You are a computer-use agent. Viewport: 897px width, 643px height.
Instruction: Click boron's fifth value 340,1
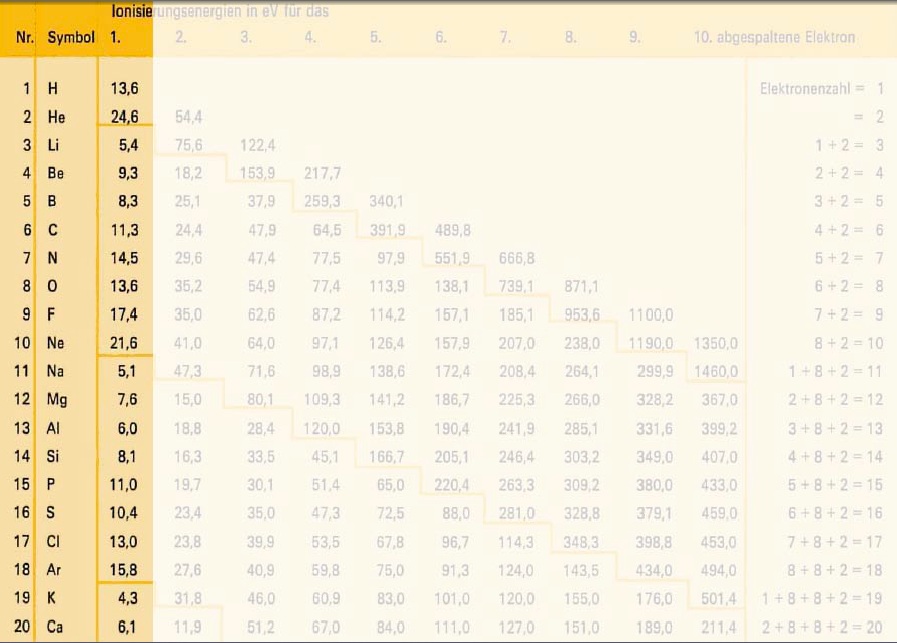[x=387, y=201]
